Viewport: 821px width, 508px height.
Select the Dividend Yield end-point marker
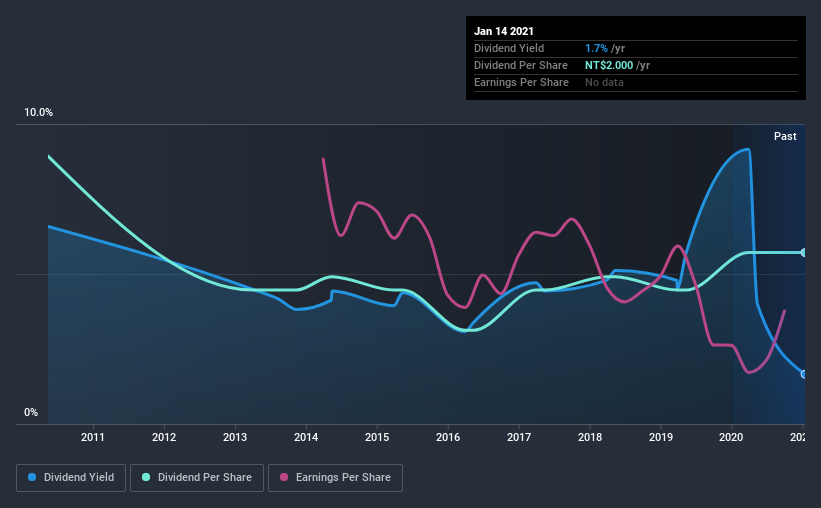tap(804, 374)
